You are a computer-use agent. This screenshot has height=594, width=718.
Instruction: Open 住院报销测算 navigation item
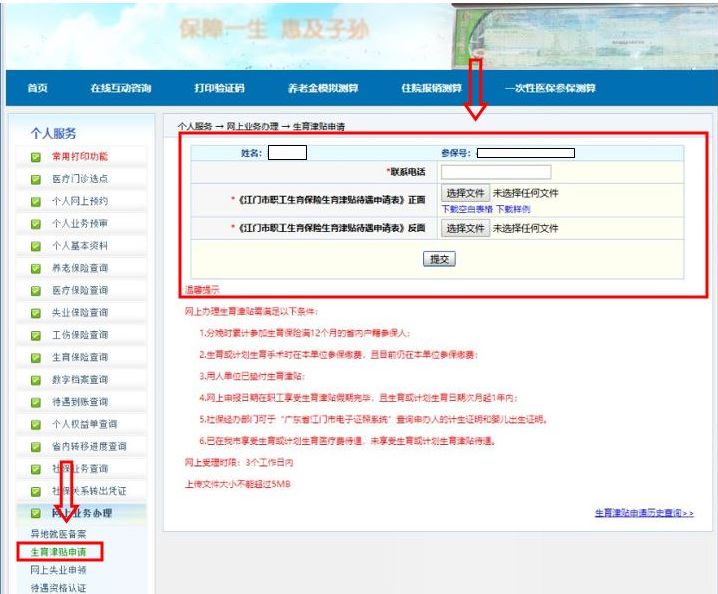coord(431,88)
